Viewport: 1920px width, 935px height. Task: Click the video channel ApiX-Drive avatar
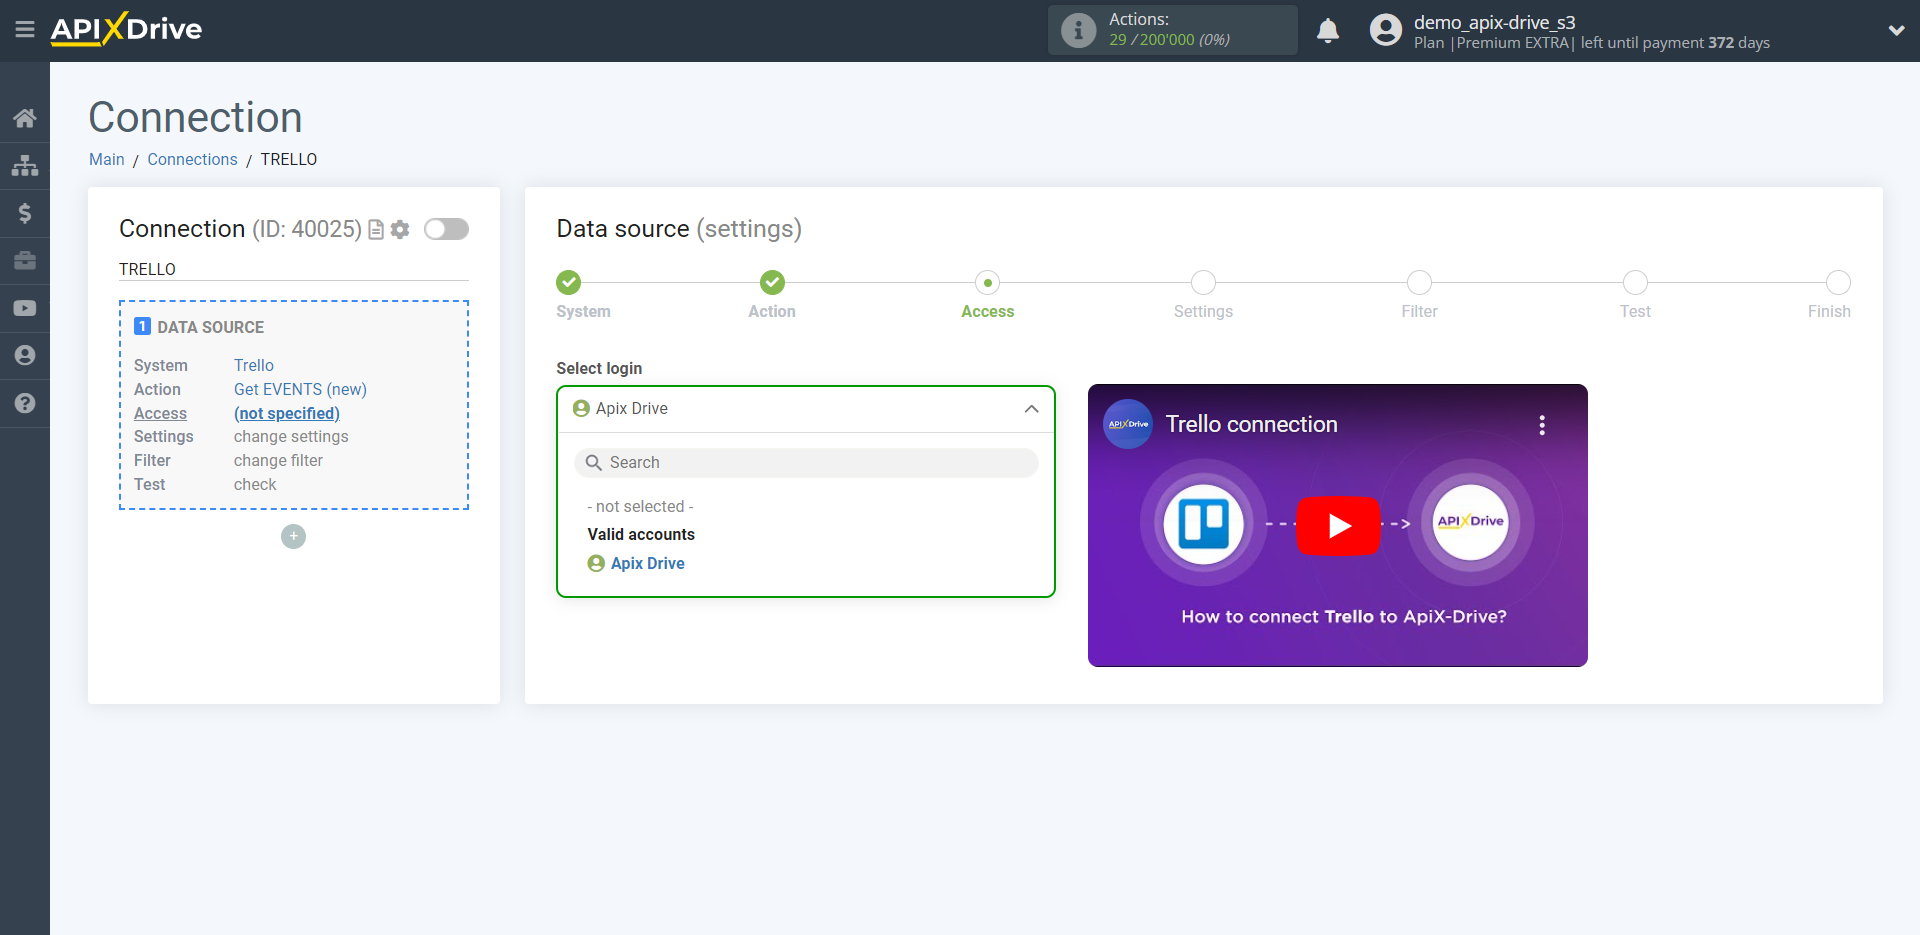(1128, 424)
